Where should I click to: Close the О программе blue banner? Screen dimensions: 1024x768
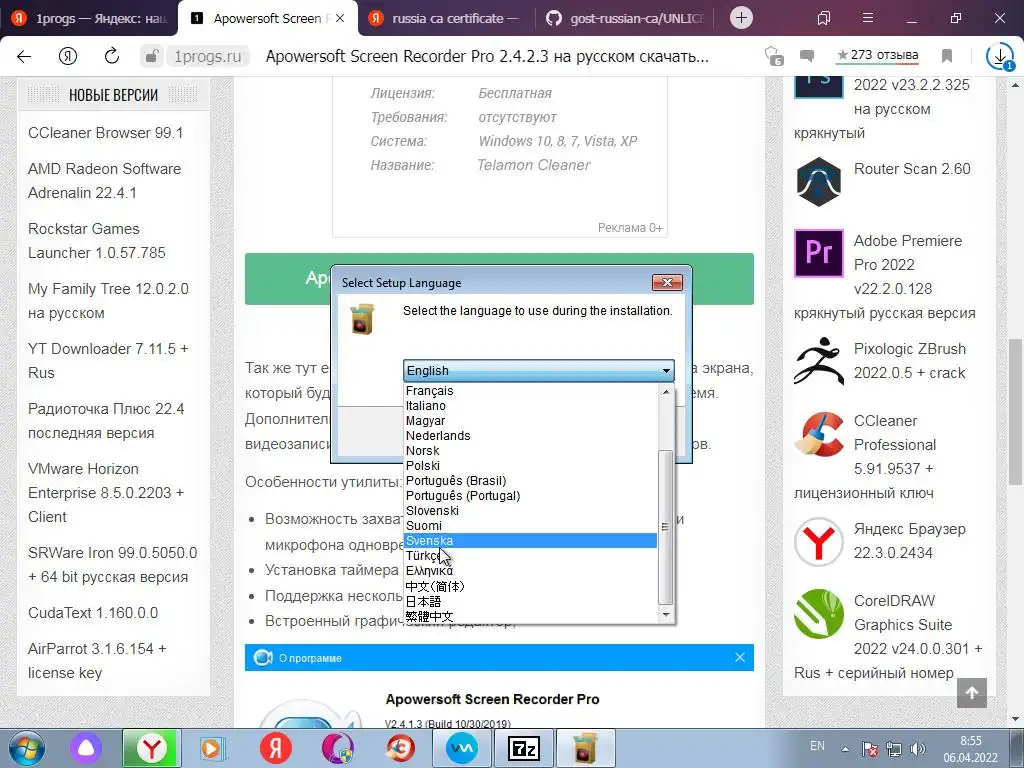739,657
